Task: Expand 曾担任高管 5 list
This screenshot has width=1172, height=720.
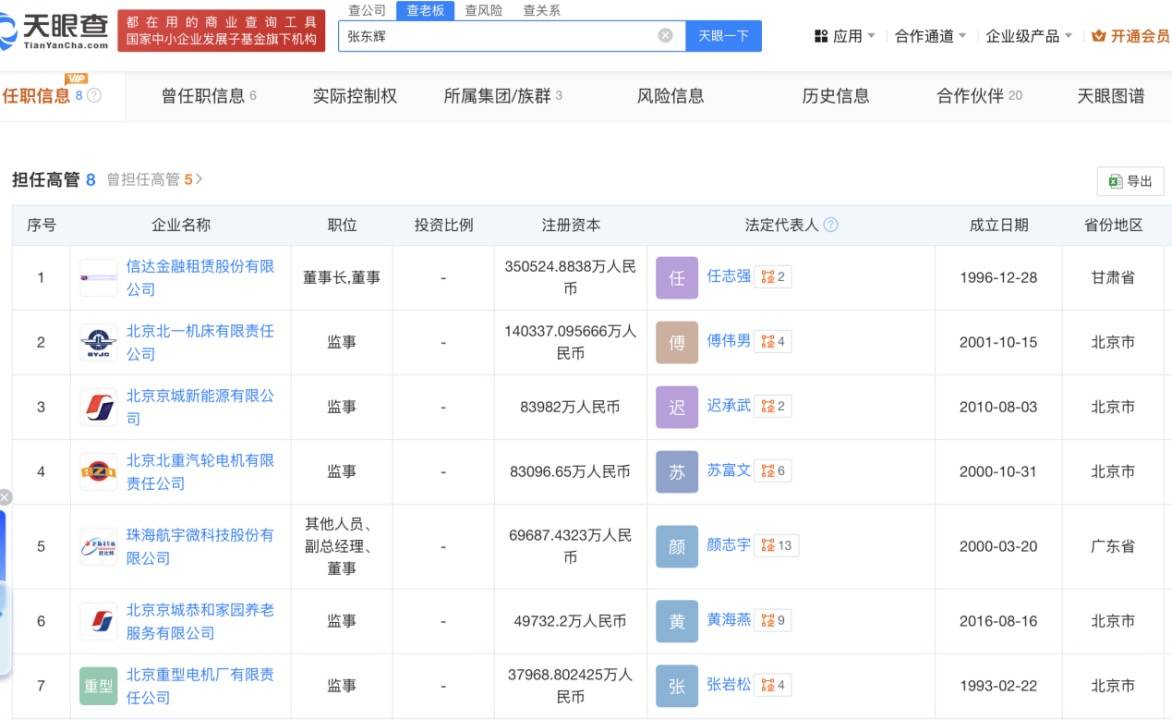Action: tap(155, 179)
